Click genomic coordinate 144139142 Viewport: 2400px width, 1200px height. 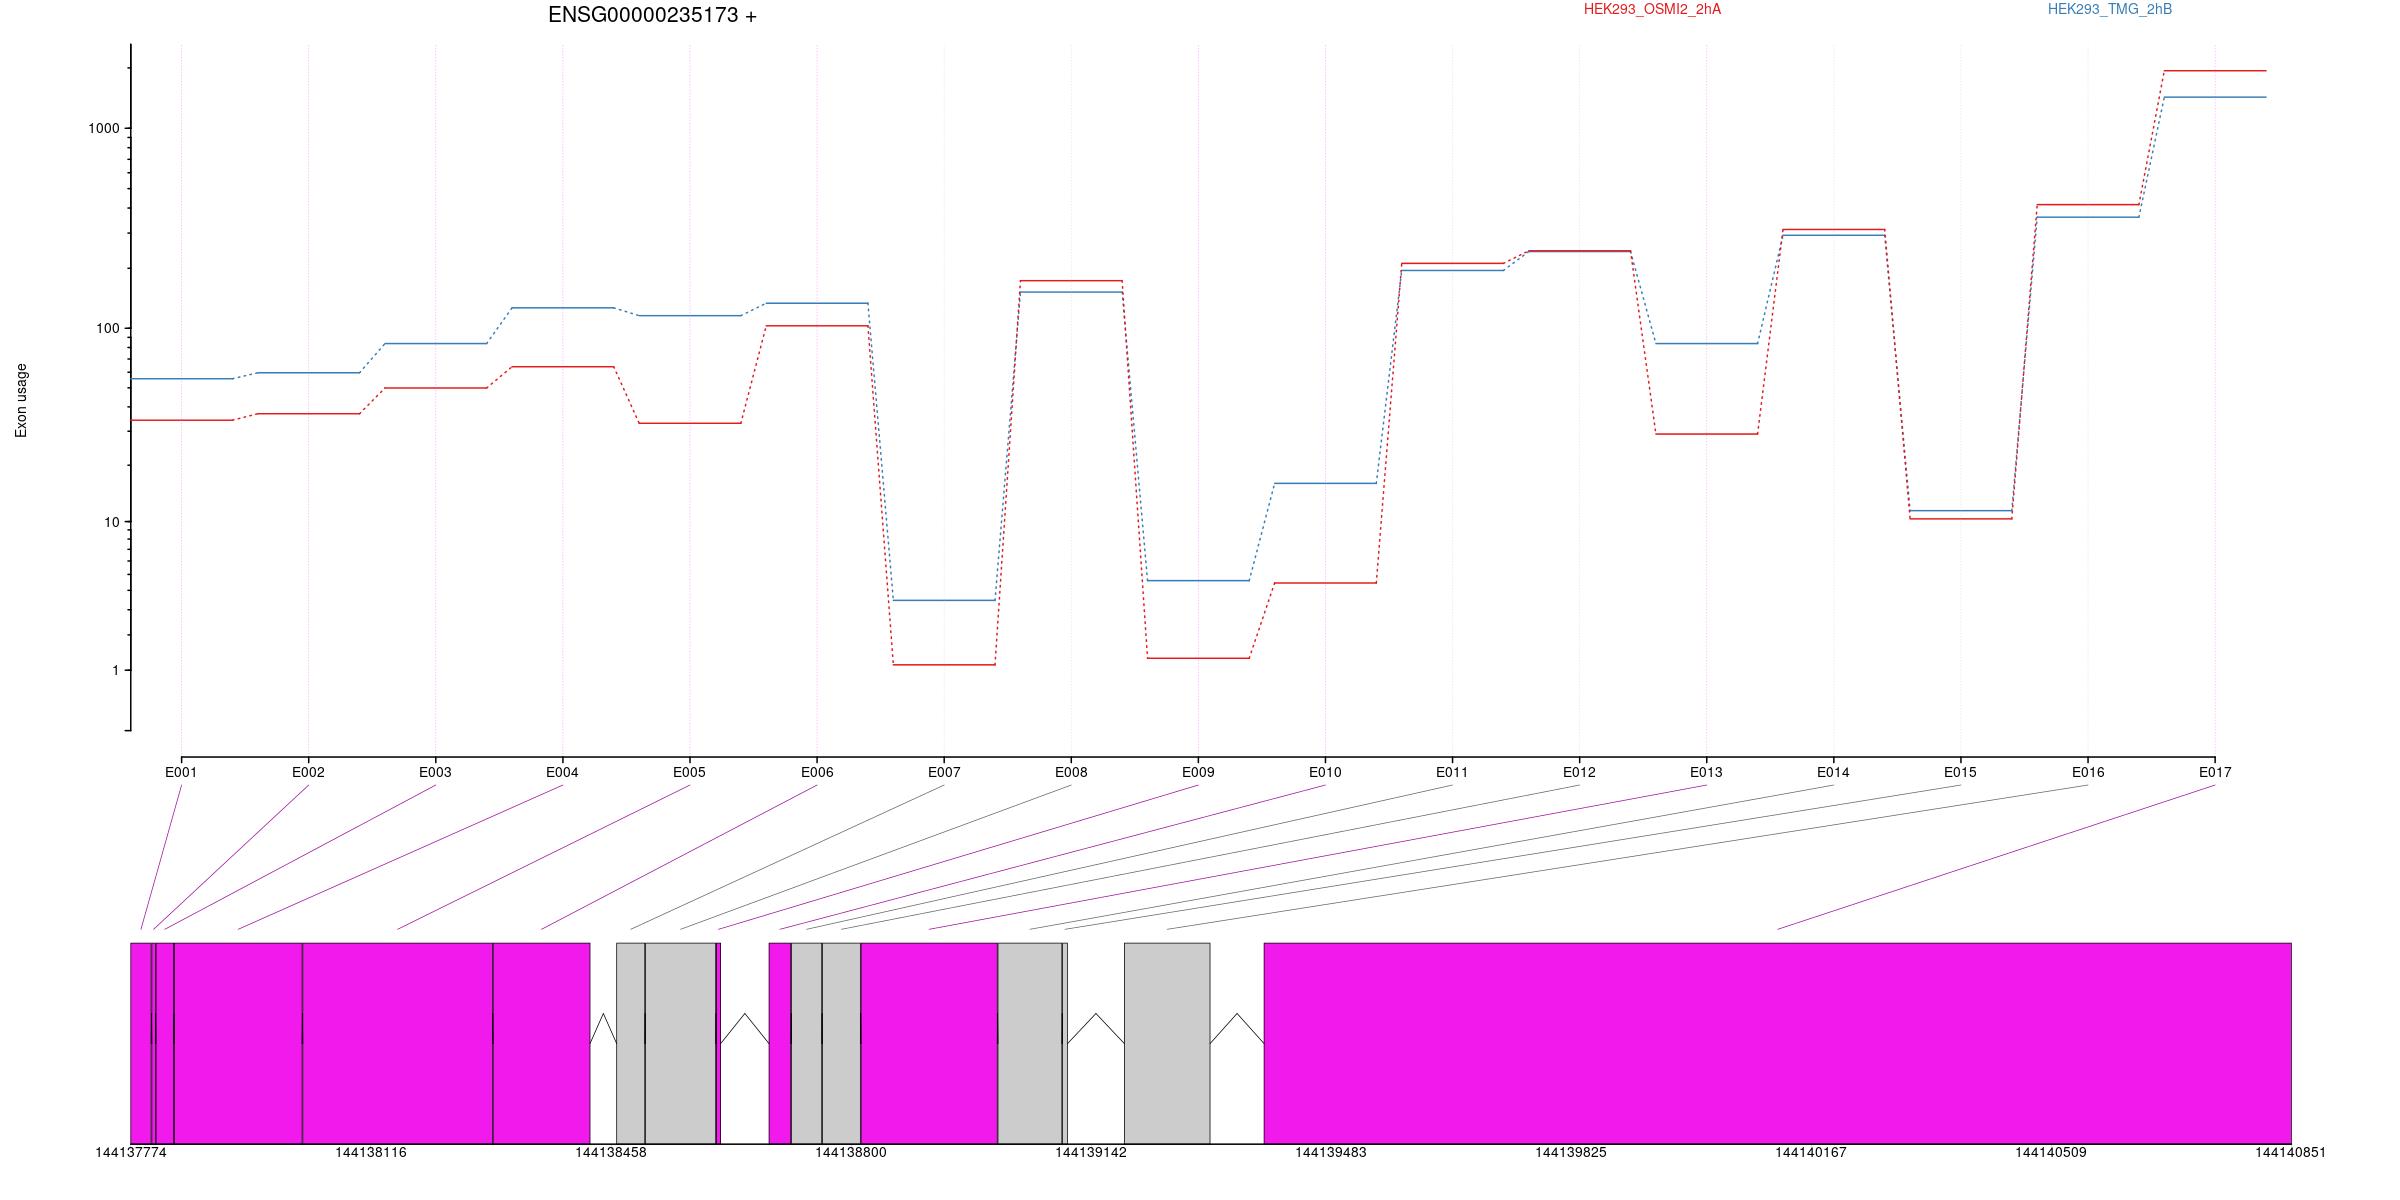[1091, 1153]
